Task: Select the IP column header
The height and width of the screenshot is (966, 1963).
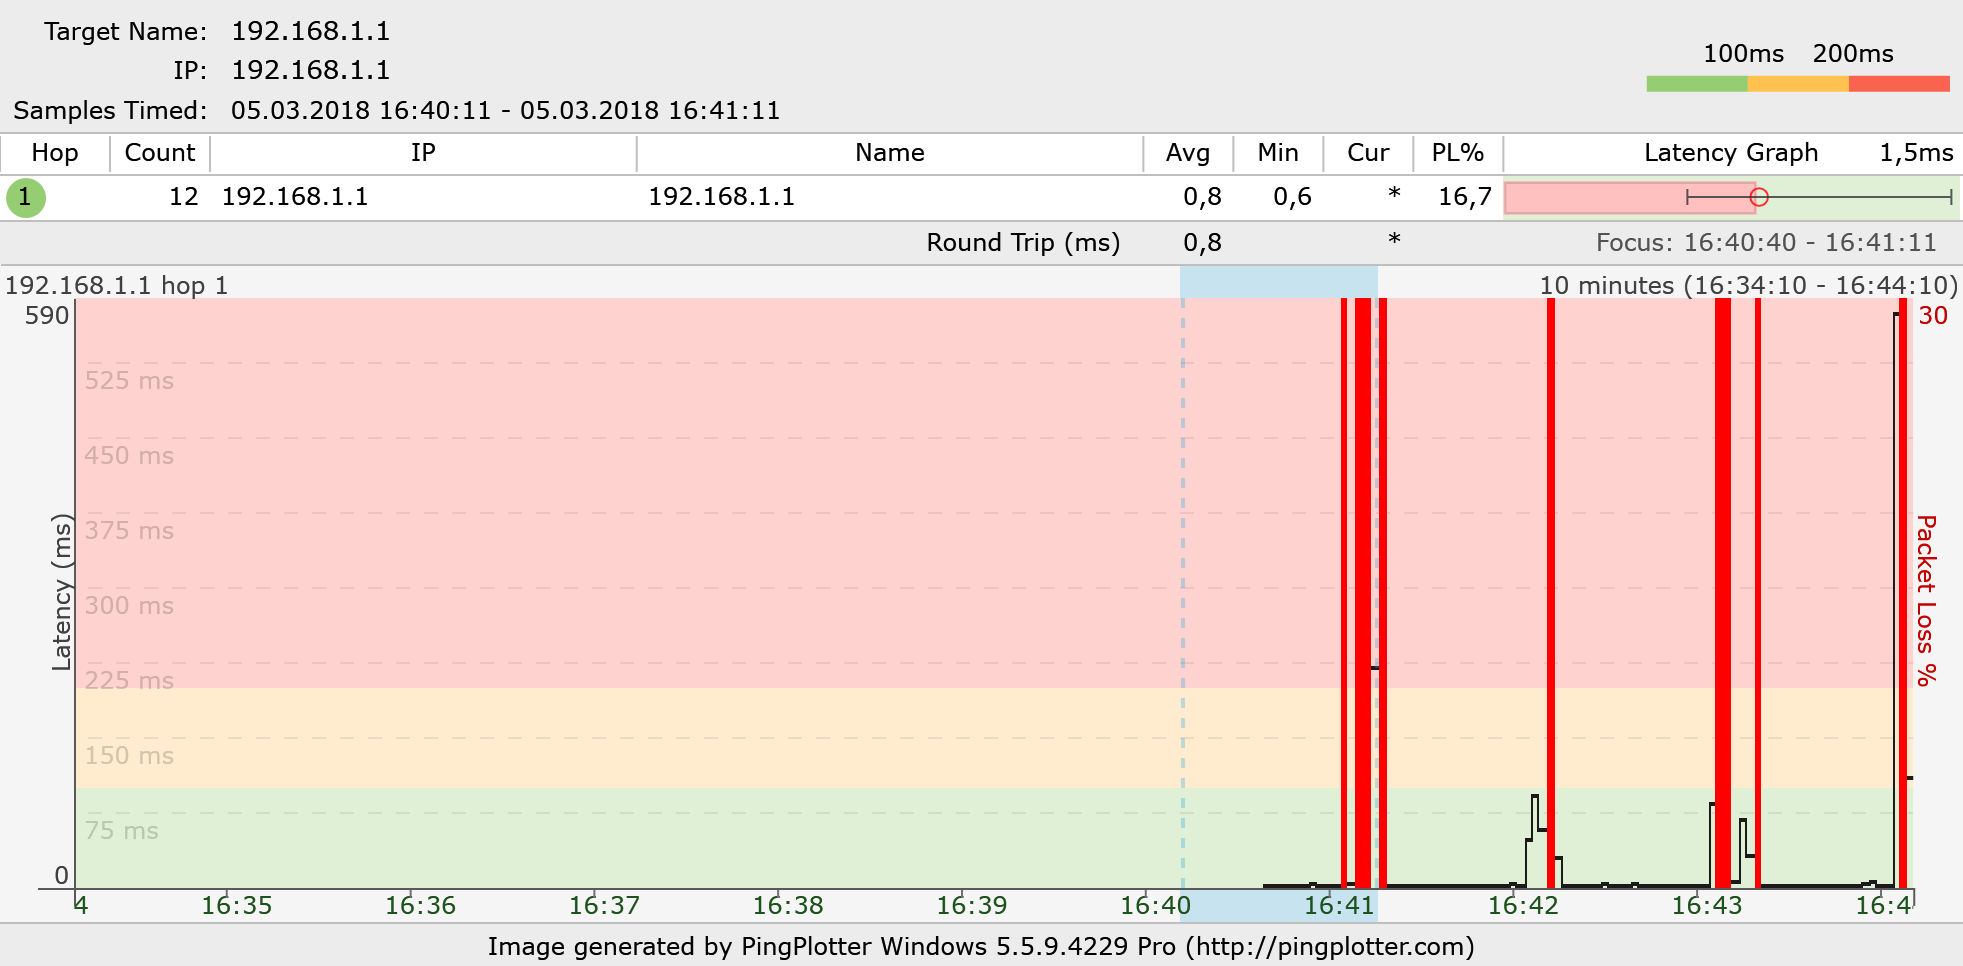Action: tap(423, 153)
